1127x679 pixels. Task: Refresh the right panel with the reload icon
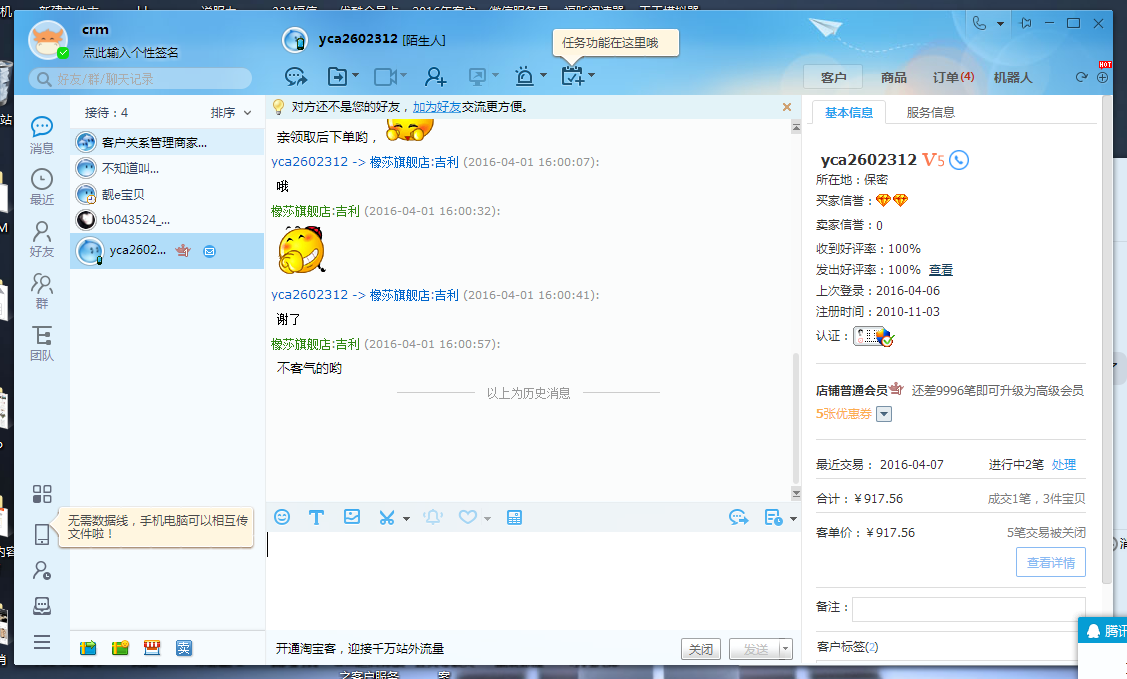pos(1081,77)
